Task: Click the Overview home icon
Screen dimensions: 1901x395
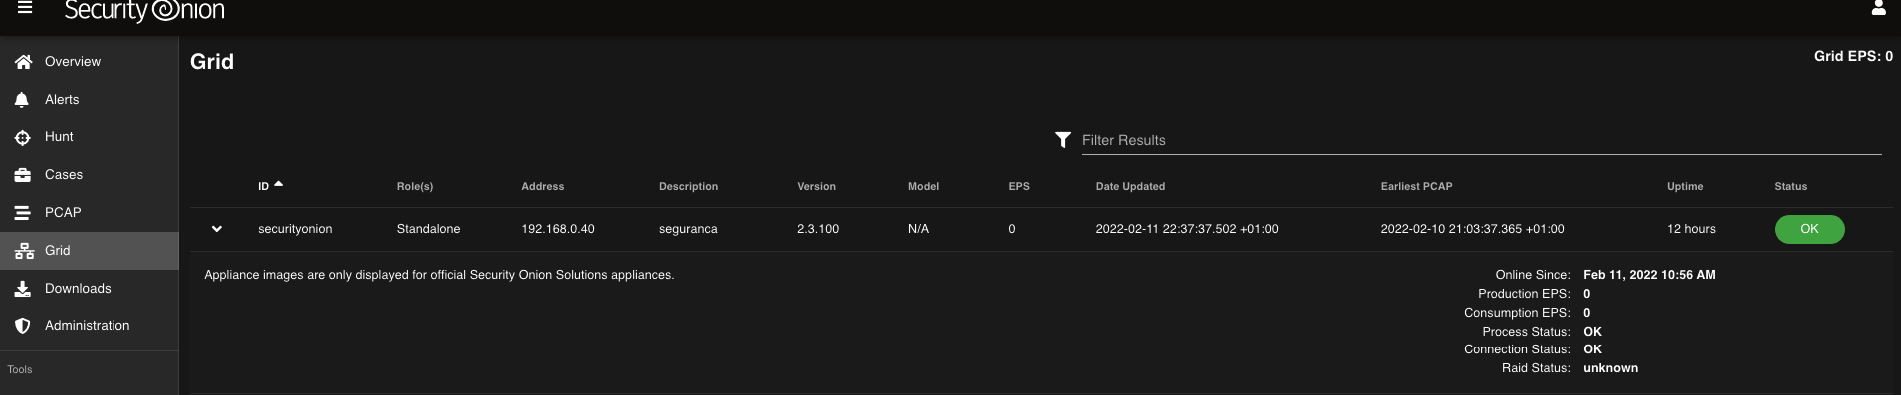Action: [23, 62]
